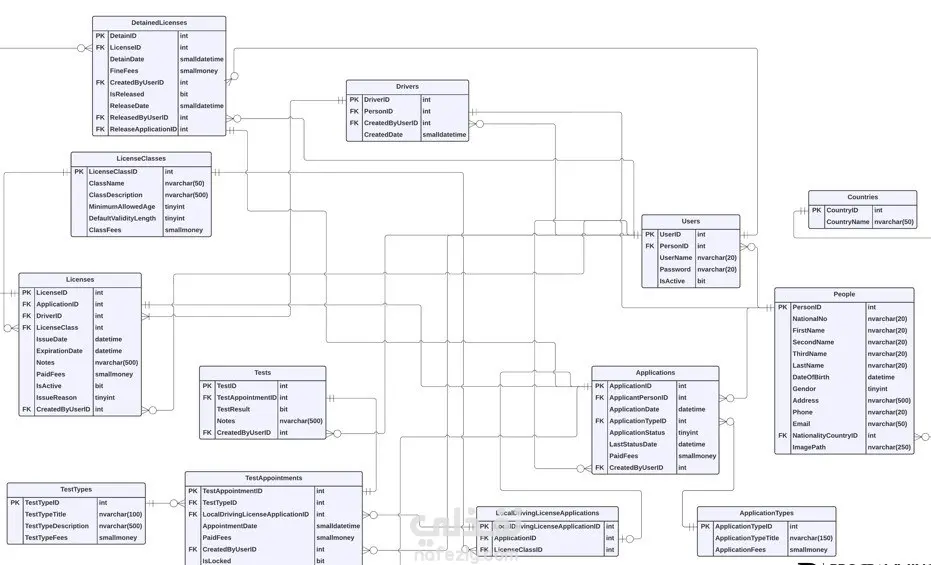
Task: Select the DetainedLicenses table title
Action: (159, 23)
